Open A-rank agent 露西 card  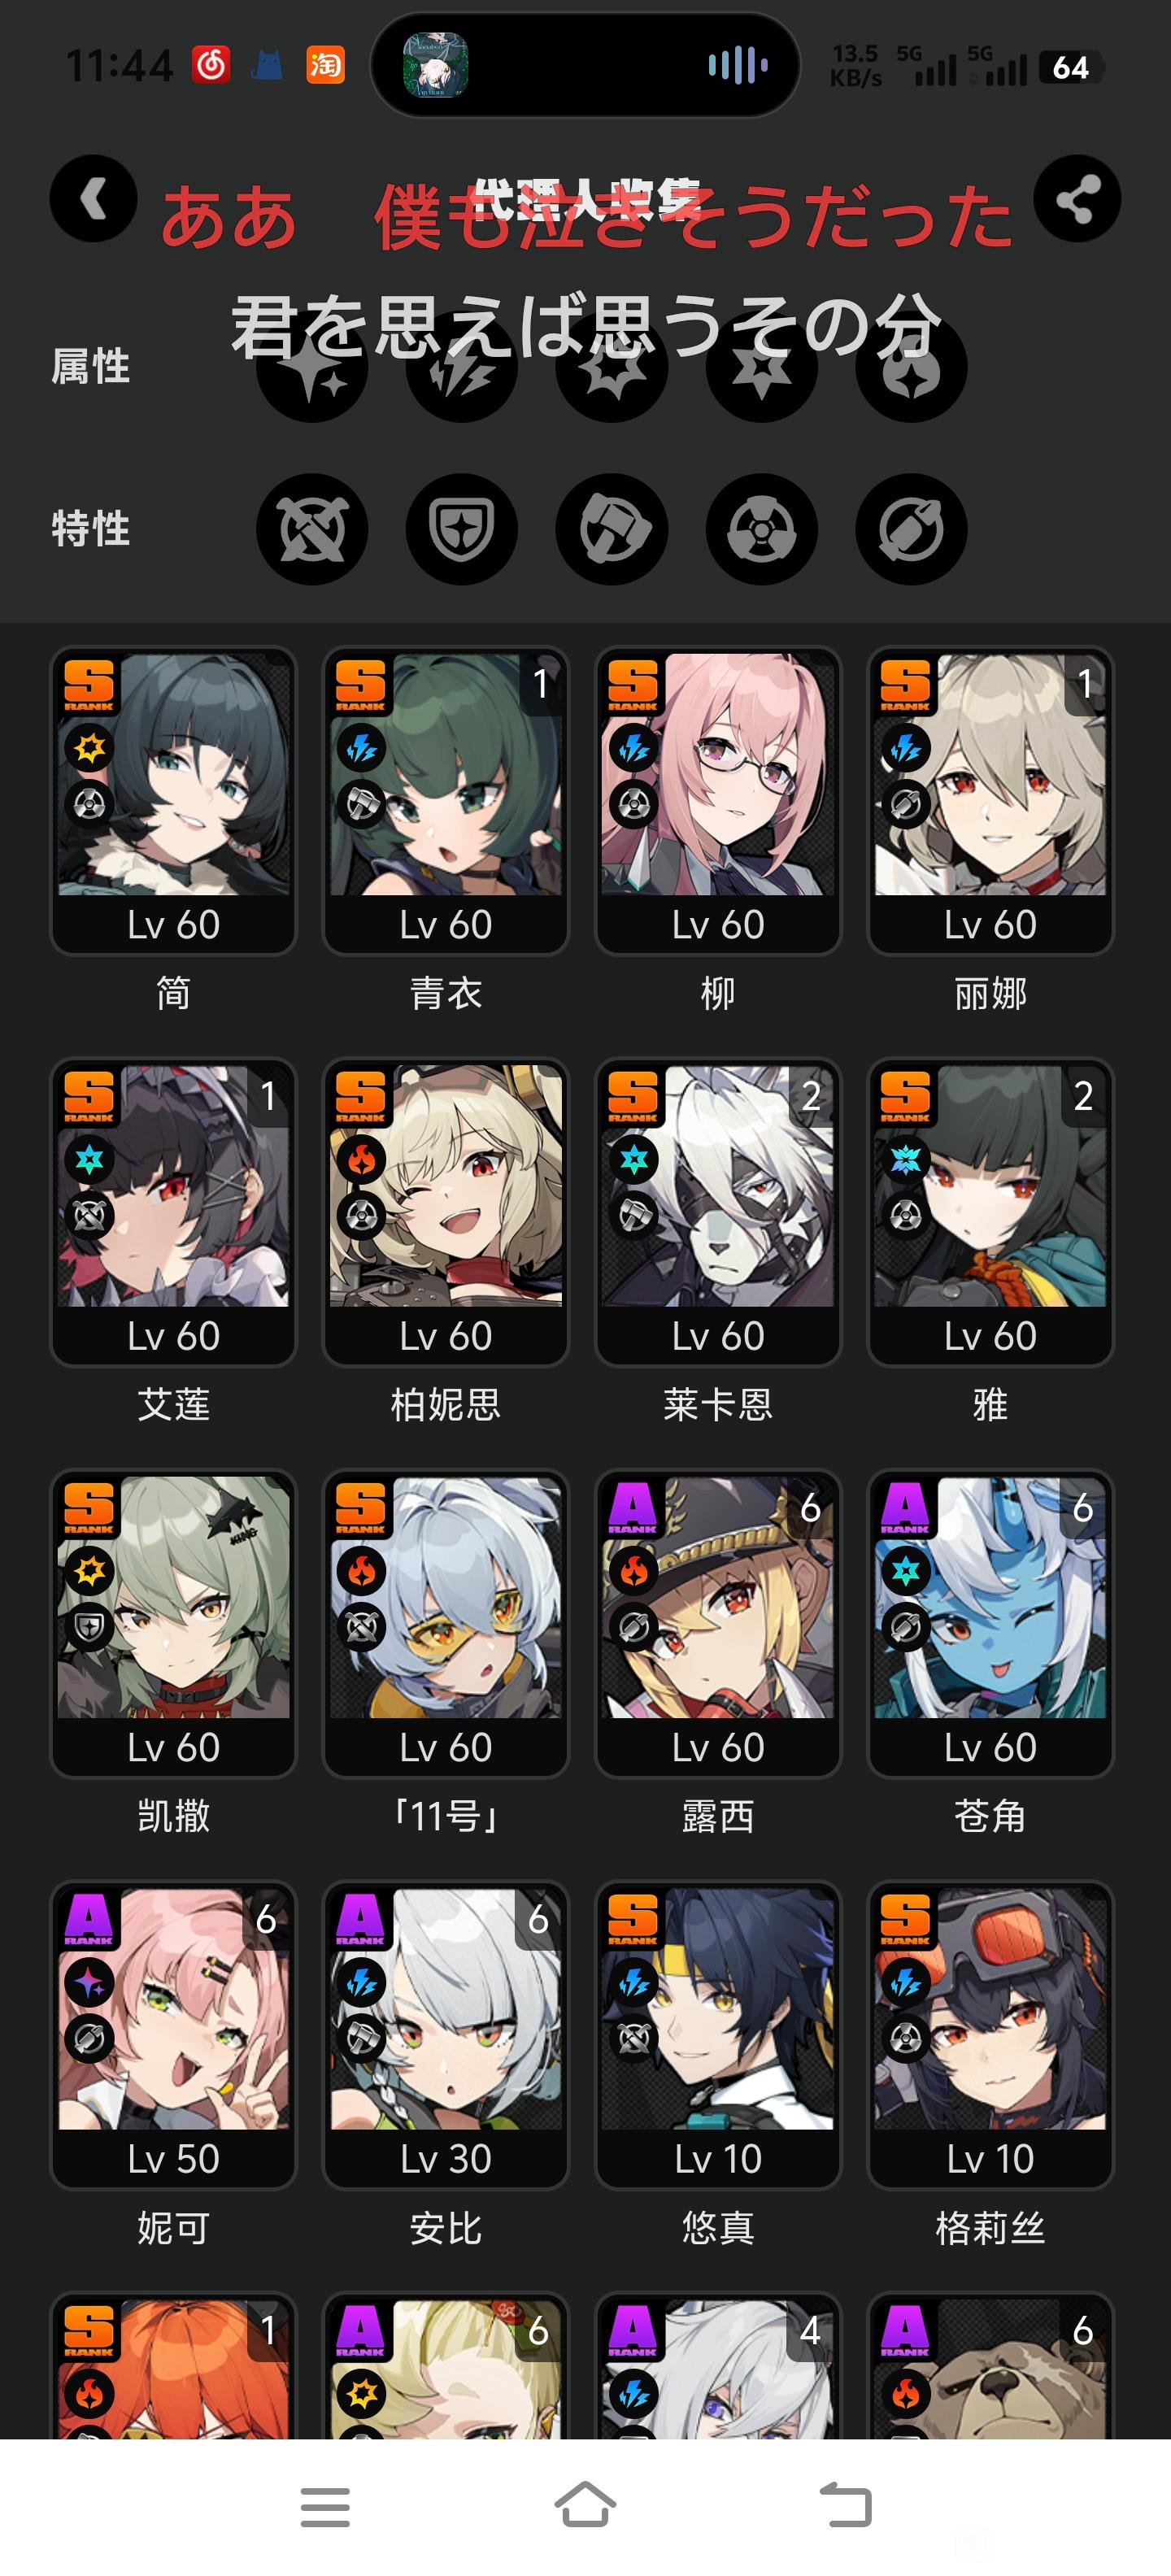tap(718, 1624)
